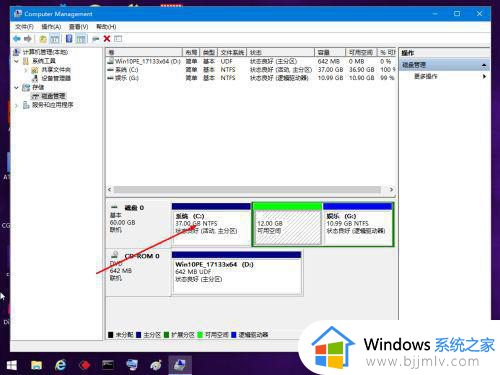Select 系统工具 in the tree
Image resolution: width=500 pixels, height=375 pixels.
coord(44,61)
